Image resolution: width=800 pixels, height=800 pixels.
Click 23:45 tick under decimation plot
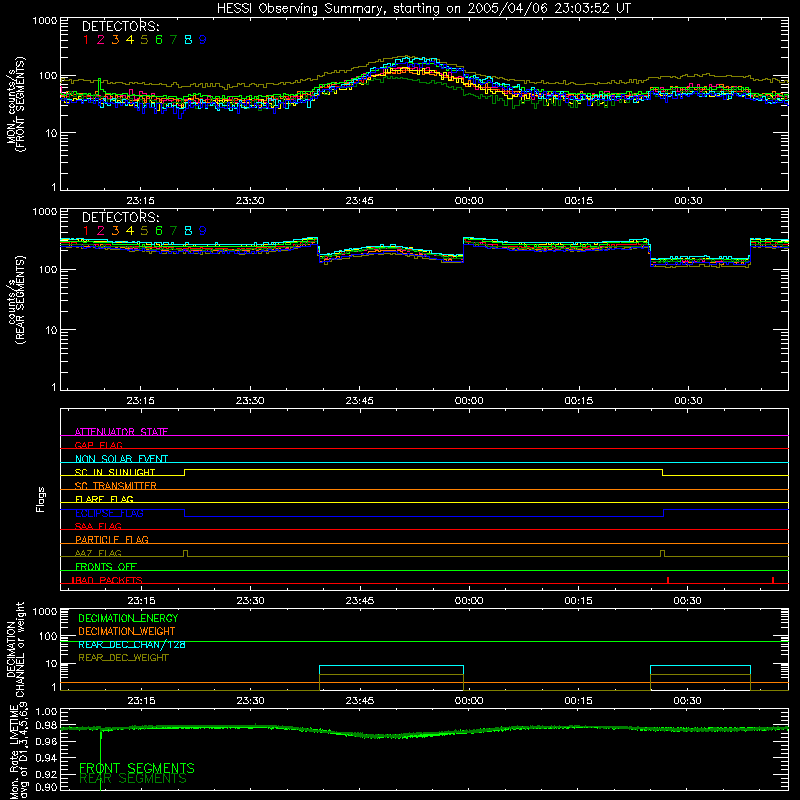359,701
